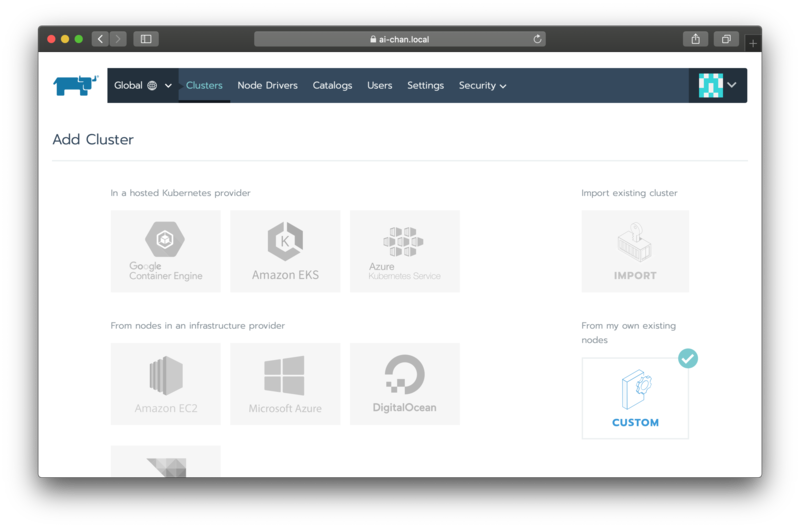Open the Node Drivers tab
Viewport: 800px width, 528px height.
[x=267, y=86]
